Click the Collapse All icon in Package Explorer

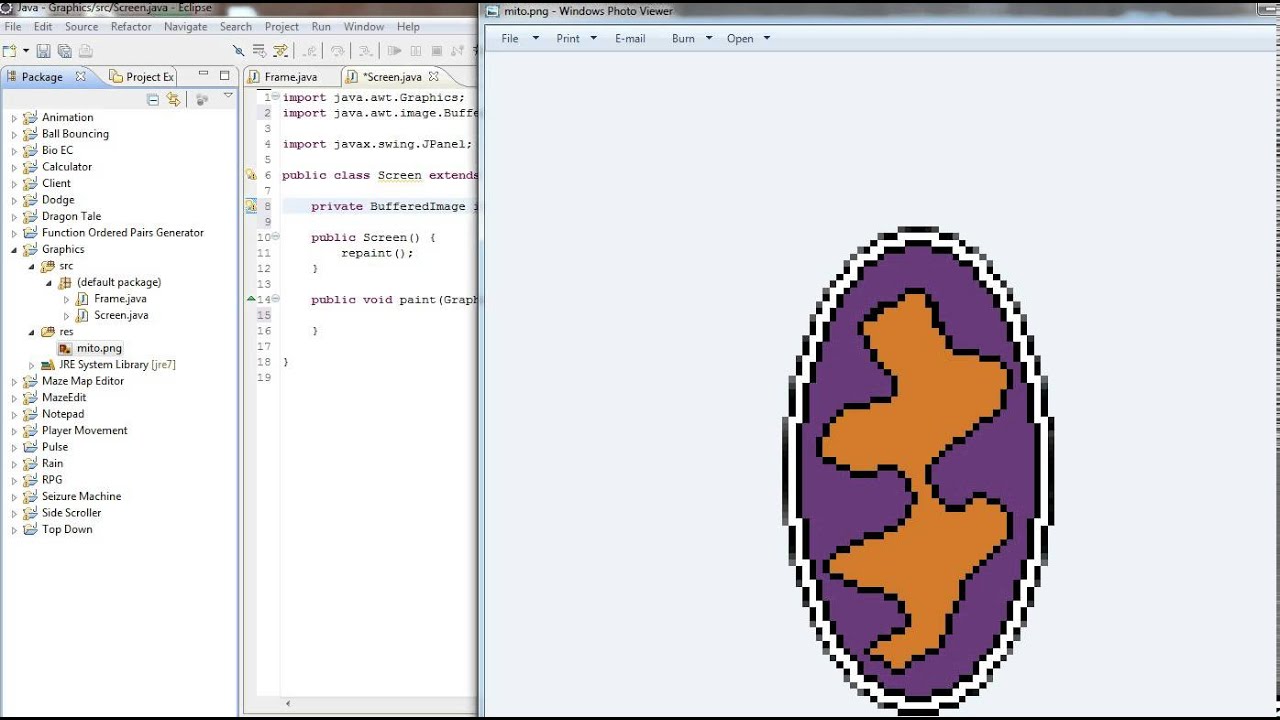point(153,99)
